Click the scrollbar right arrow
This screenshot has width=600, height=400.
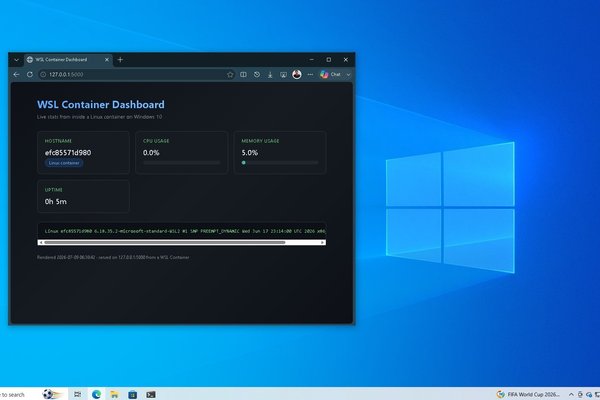[323, 242]
